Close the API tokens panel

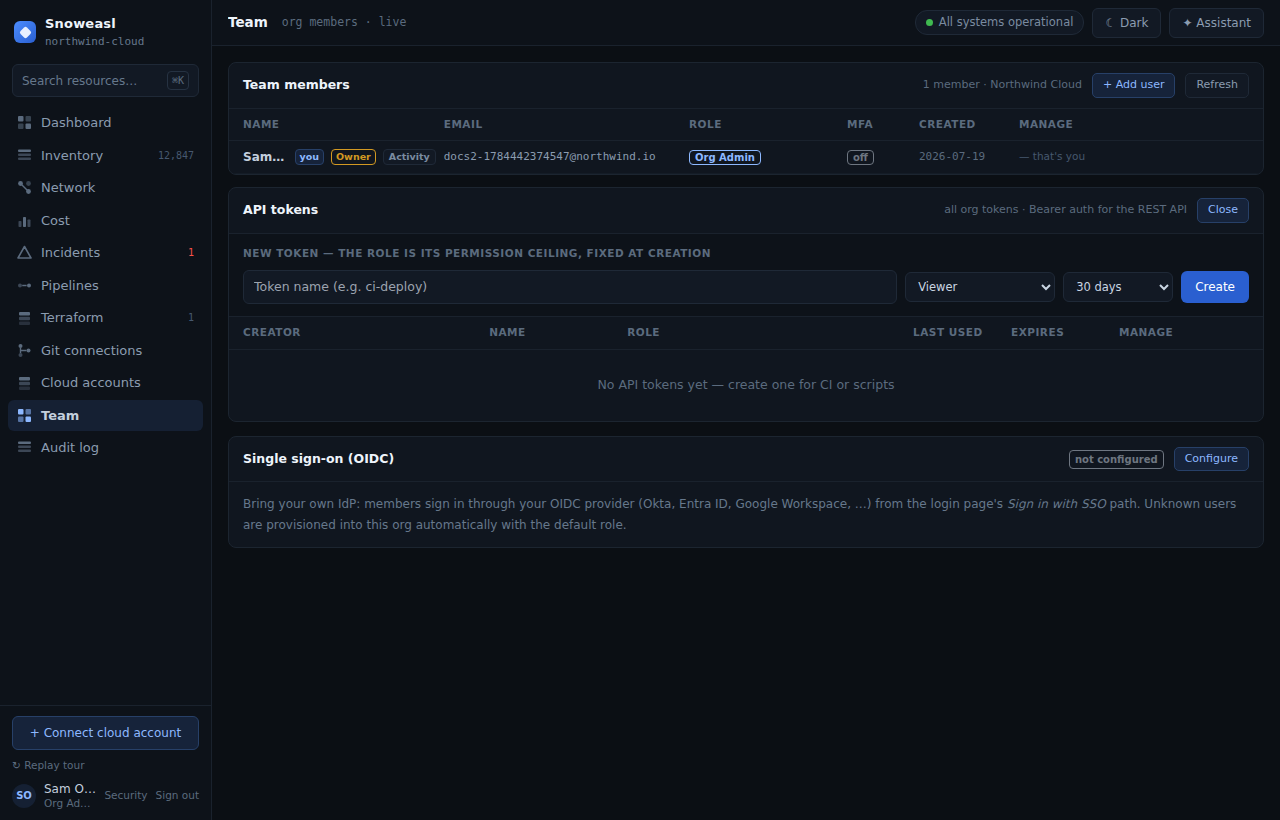tap(1223, 210)
